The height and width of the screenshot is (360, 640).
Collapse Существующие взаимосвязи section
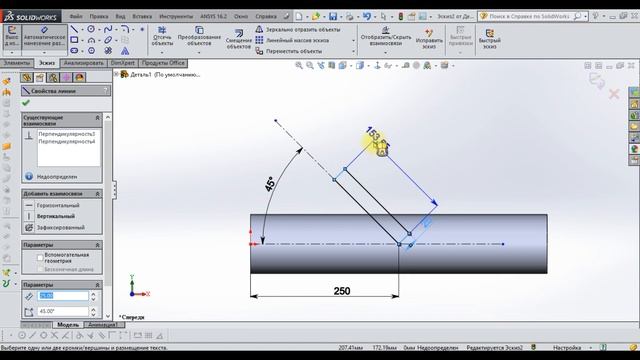pos(98,118)
